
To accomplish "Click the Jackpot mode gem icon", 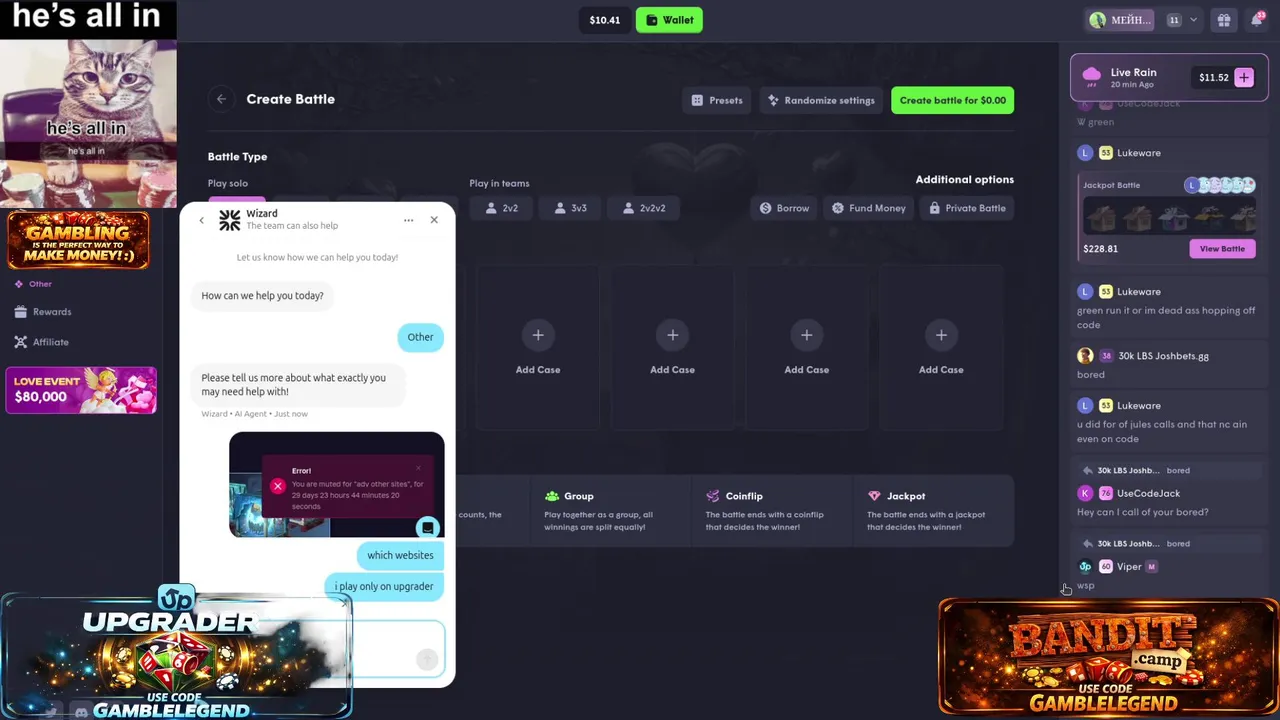I will click(874, 496).
